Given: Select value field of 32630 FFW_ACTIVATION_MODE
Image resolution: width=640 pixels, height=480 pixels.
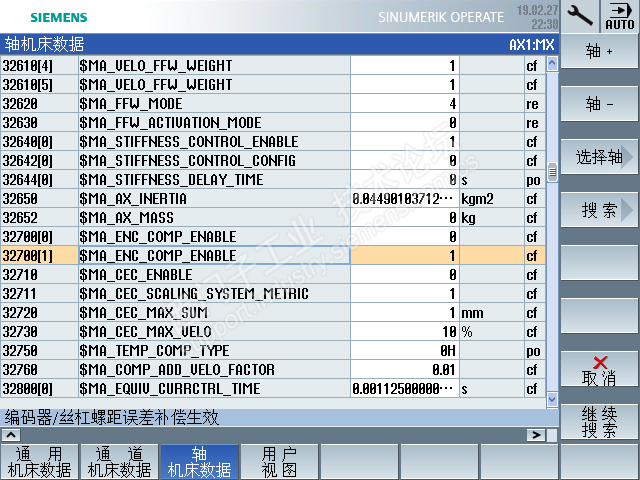Looking at the screenshot, I should pos(404,122).
